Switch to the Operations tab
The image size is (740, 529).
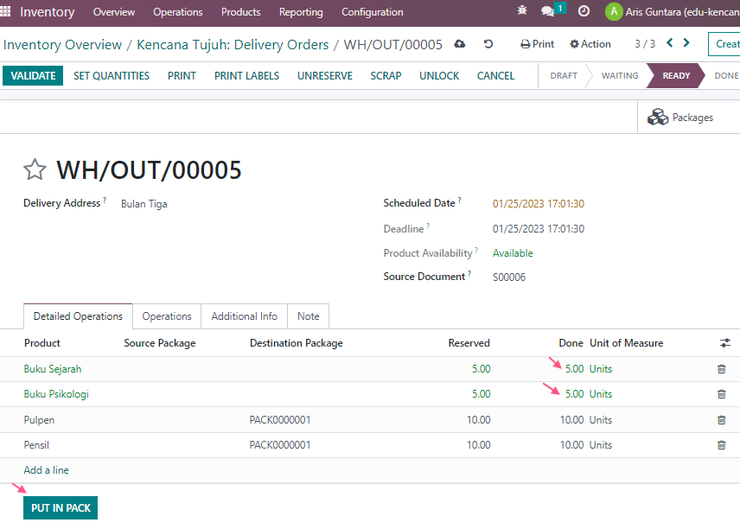click(x=167, y=316)
